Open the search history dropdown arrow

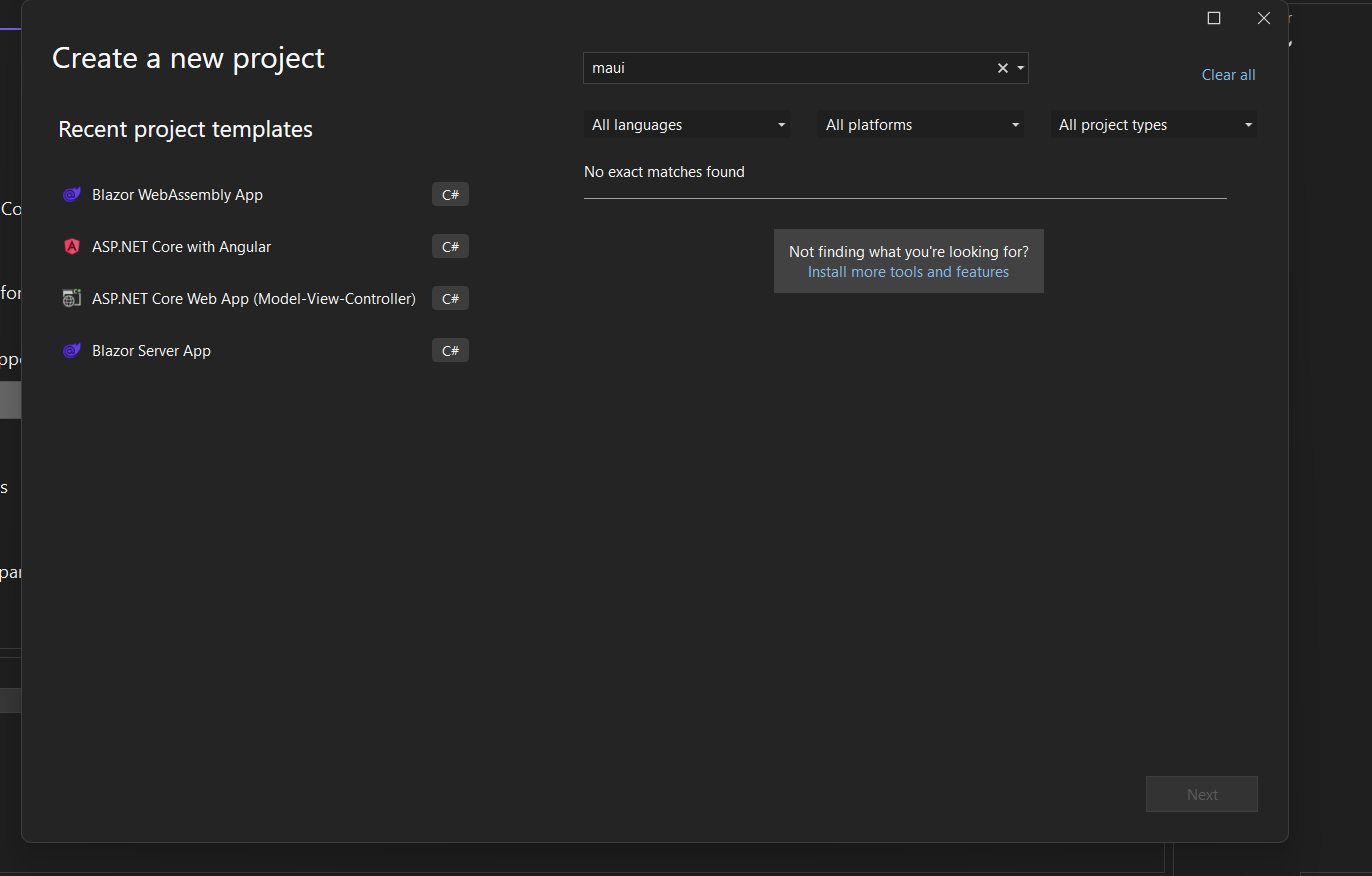click(x=1019, y=67)
